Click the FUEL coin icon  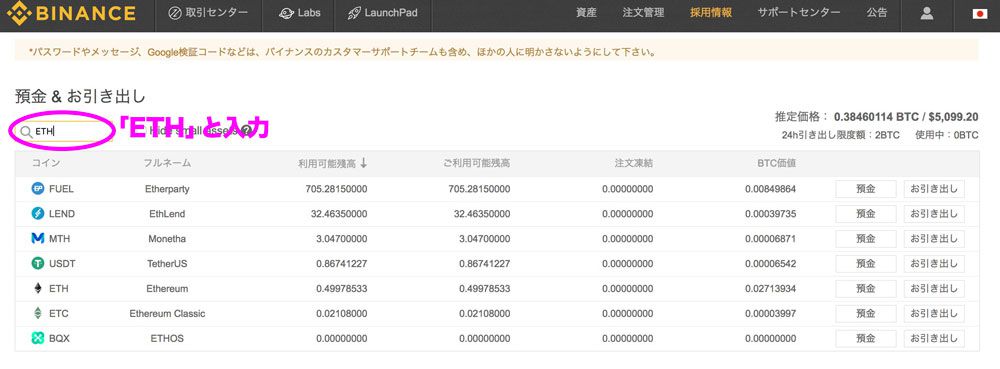pos(38,189)
